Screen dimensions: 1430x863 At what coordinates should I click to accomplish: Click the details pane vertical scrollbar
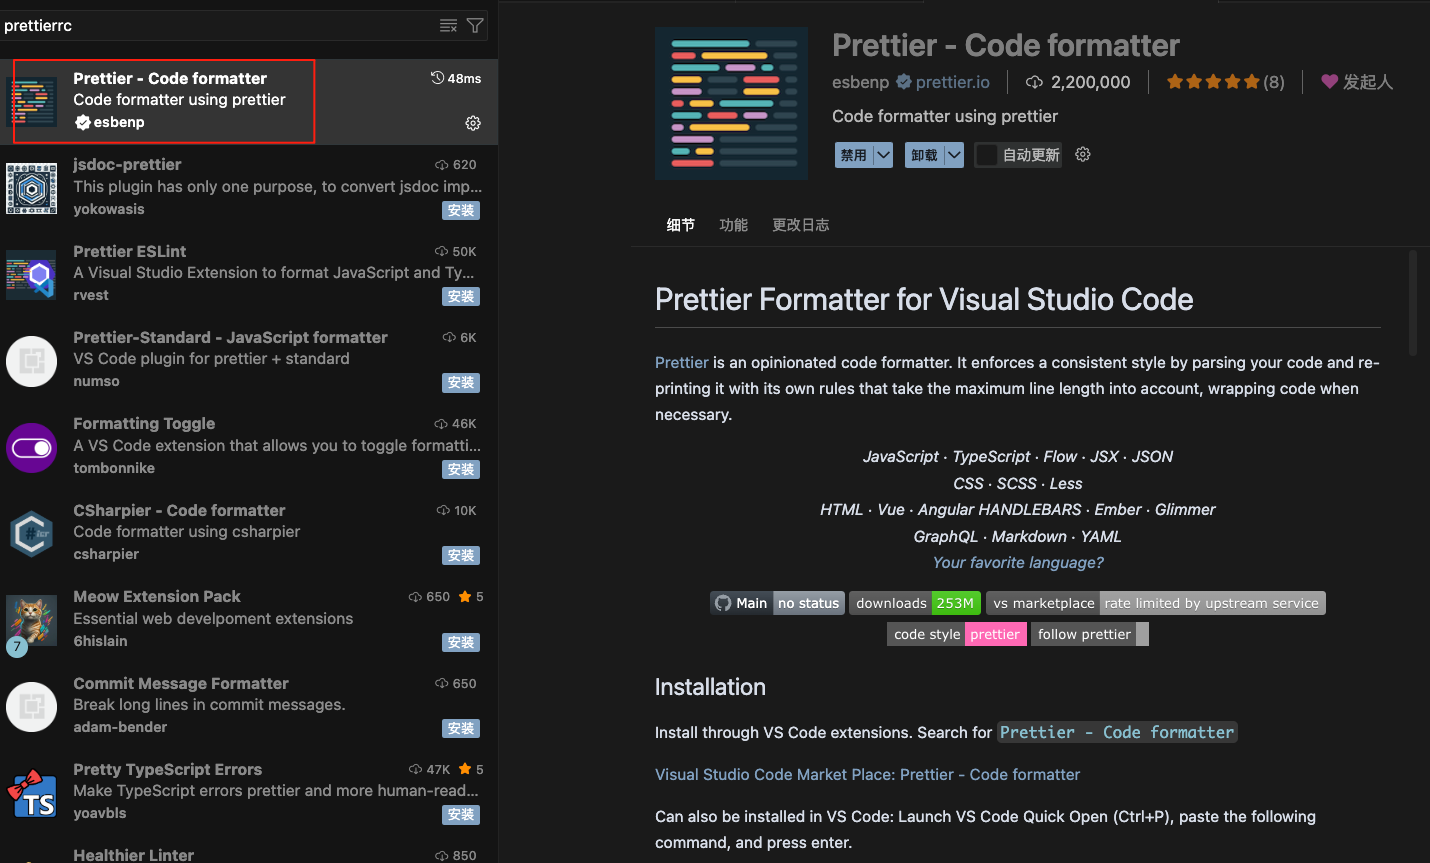[1413, 303]
